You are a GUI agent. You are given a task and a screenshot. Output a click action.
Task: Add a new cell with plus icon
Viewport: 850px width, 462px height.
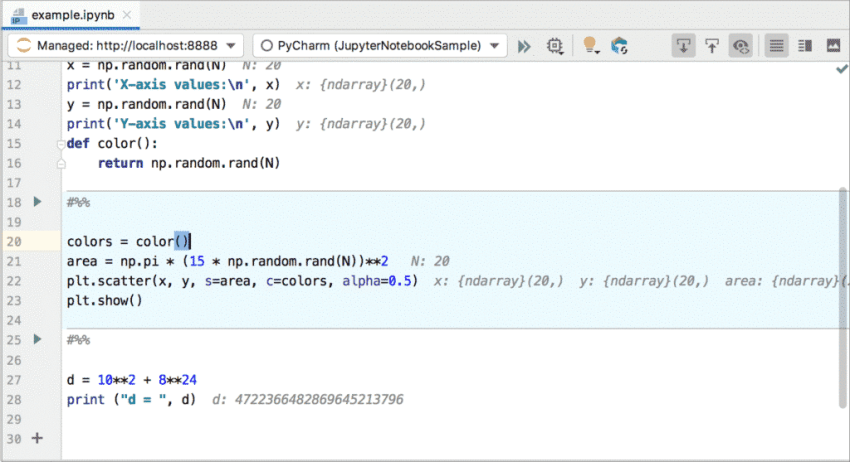tap(38, 438)
